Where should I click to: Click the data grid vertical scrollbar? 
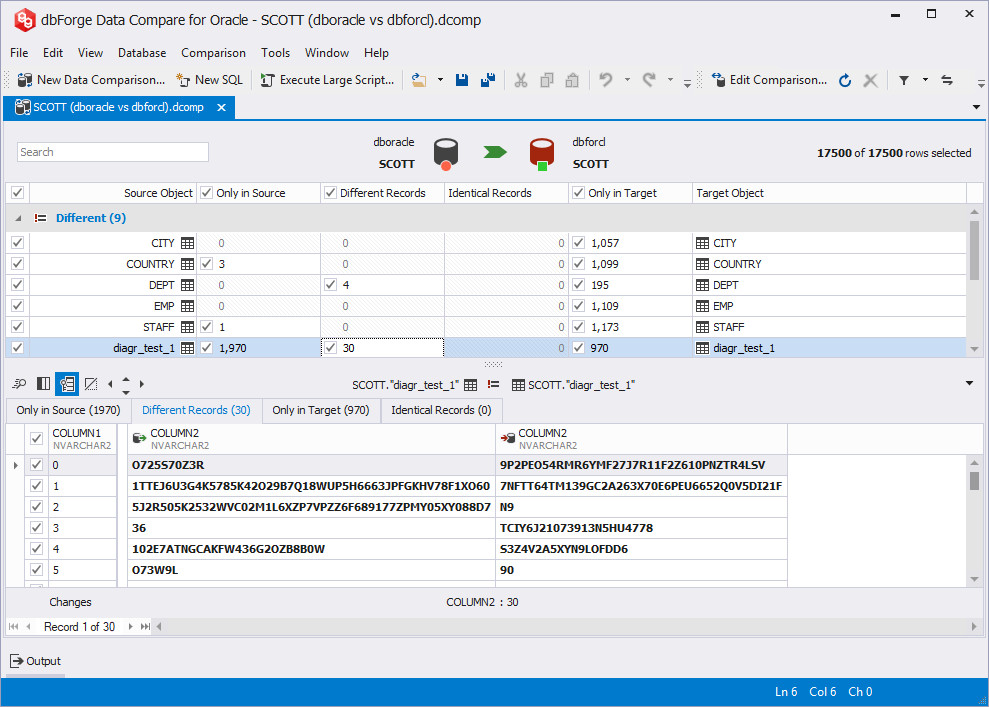pyautogui.click(x=974, y=479)
